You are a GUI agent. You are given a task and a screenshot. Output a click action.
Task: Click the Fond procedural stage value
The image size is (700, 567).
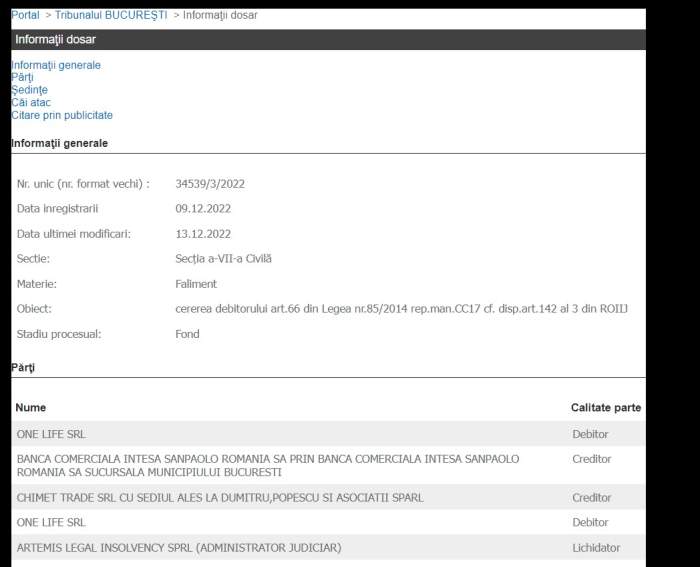click(187, 334)
